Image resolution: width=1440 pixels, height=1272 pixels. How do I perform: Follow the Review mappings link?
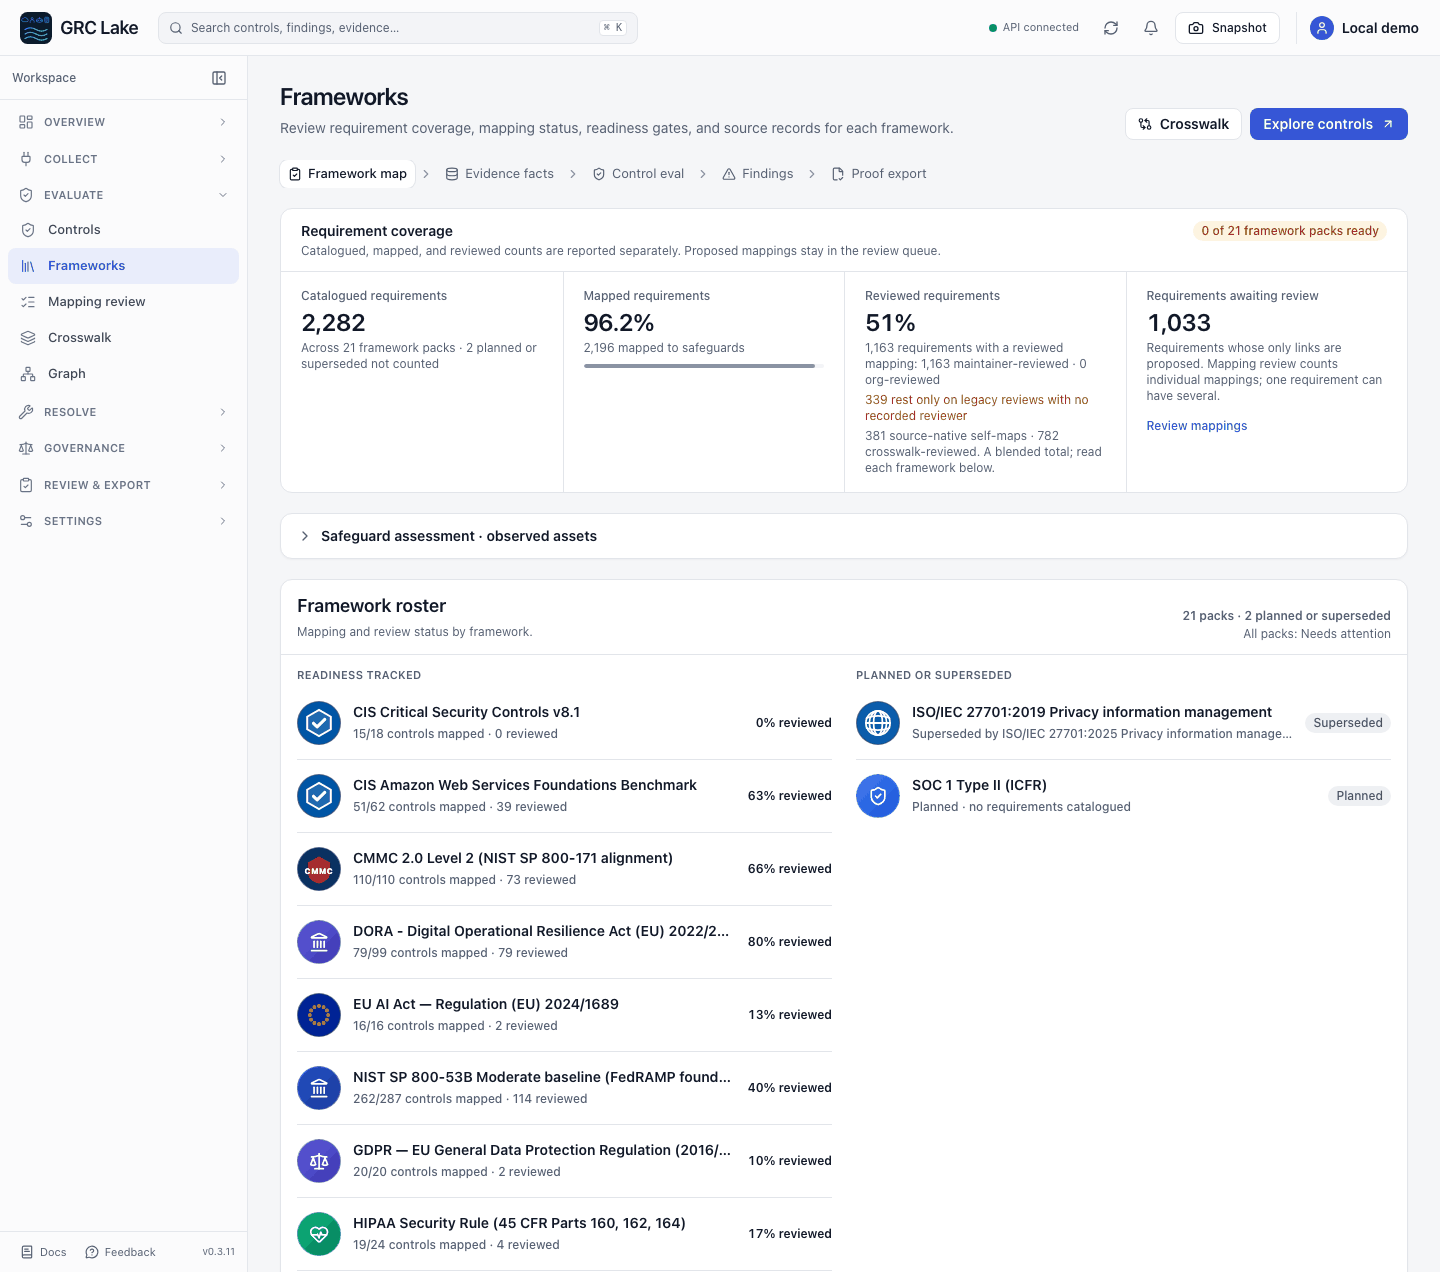click(x=1196, y=426)
